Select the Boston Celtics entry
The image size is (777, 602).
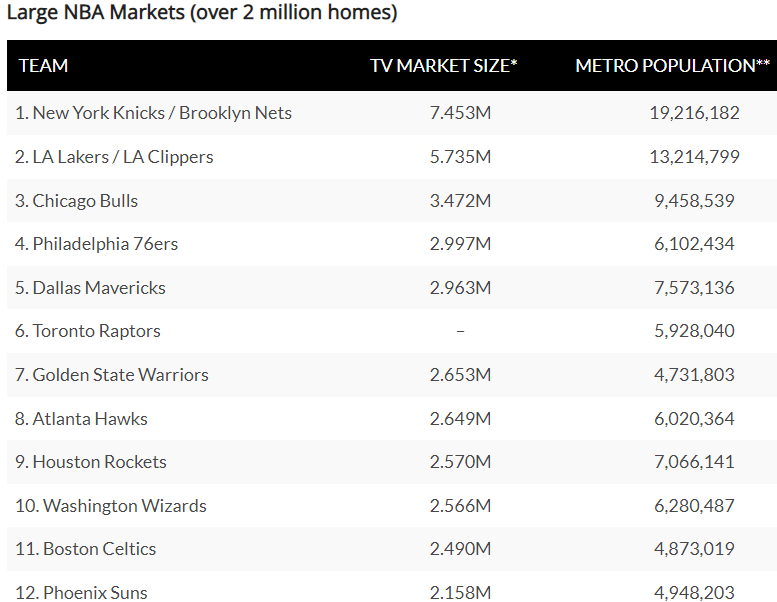[x=85, y=549]
